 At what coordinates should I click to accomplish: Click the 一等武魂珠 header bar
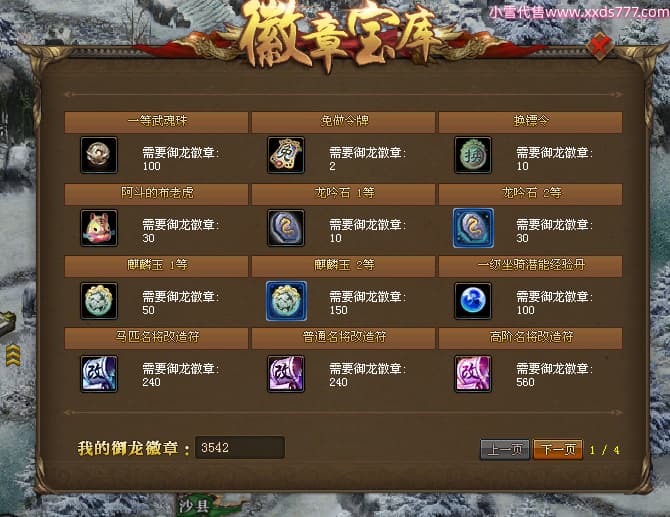click(156, 122)
